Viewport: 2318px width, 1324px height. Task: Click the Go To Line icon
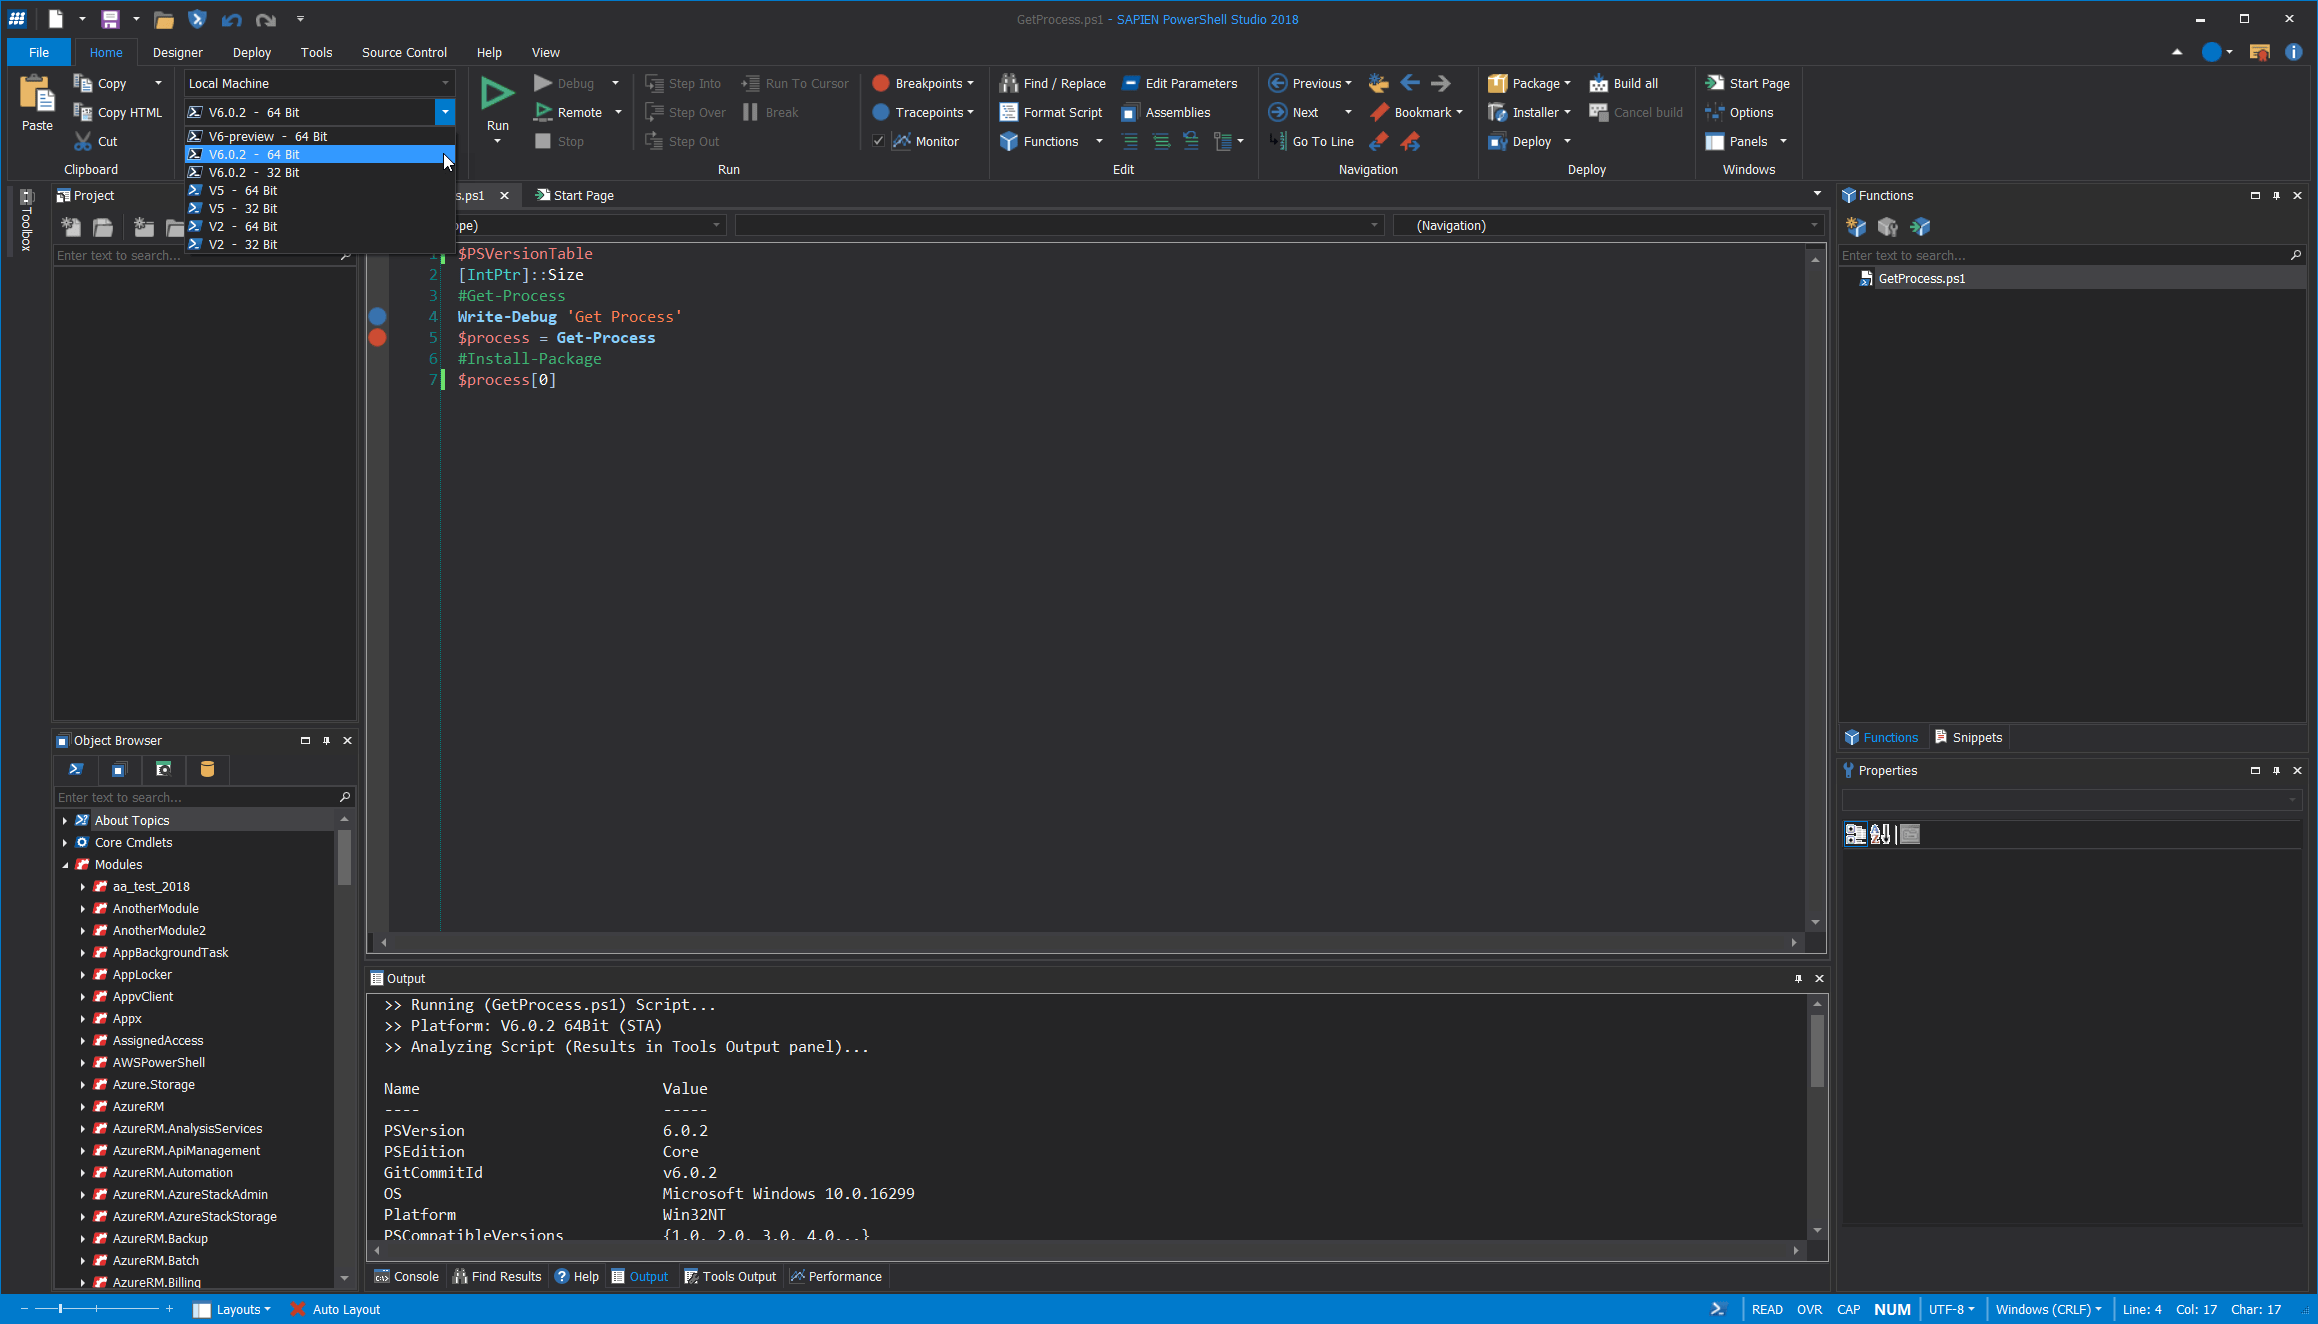click(x=1278, y=141)
